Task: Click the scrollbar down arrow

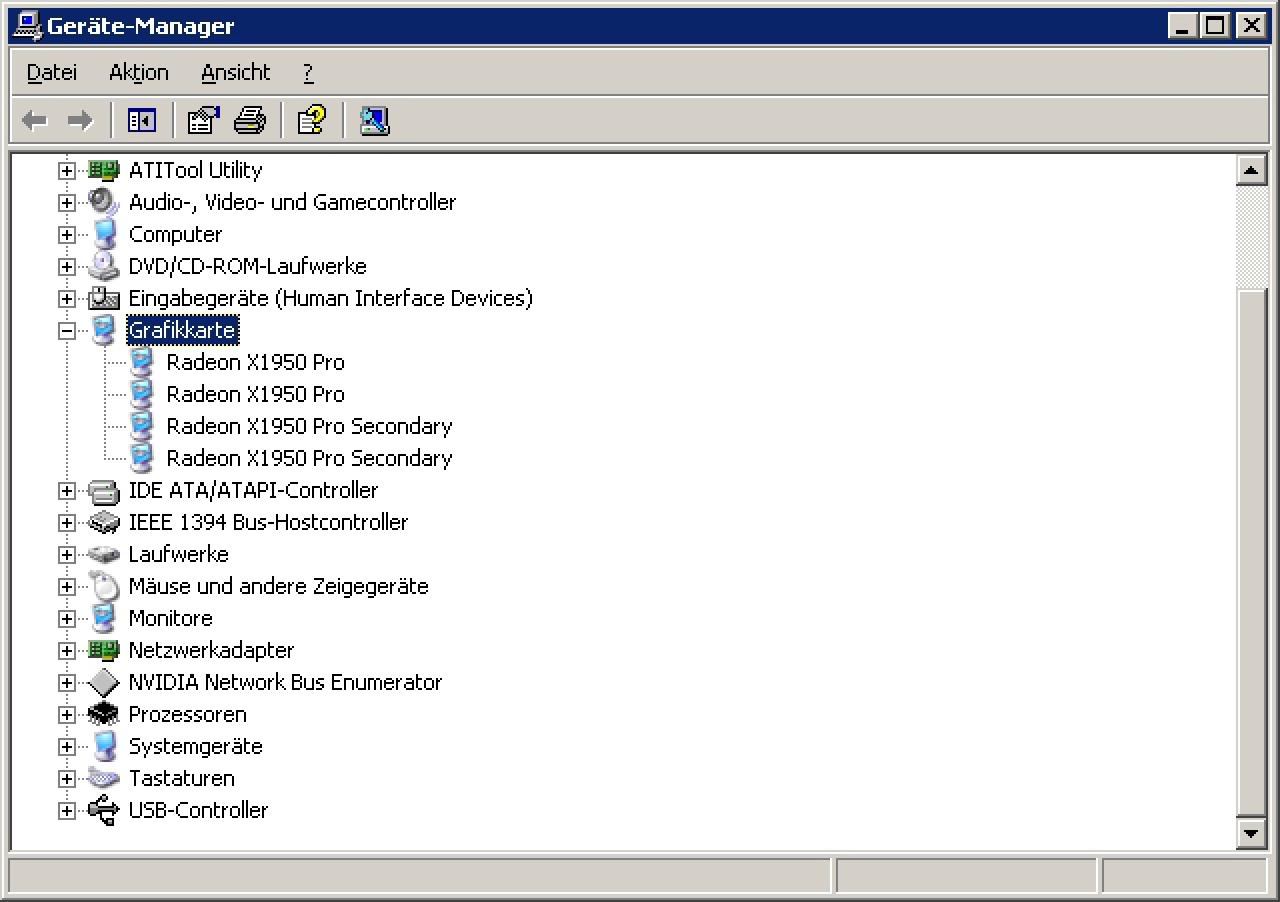Action: (1252, 832)
